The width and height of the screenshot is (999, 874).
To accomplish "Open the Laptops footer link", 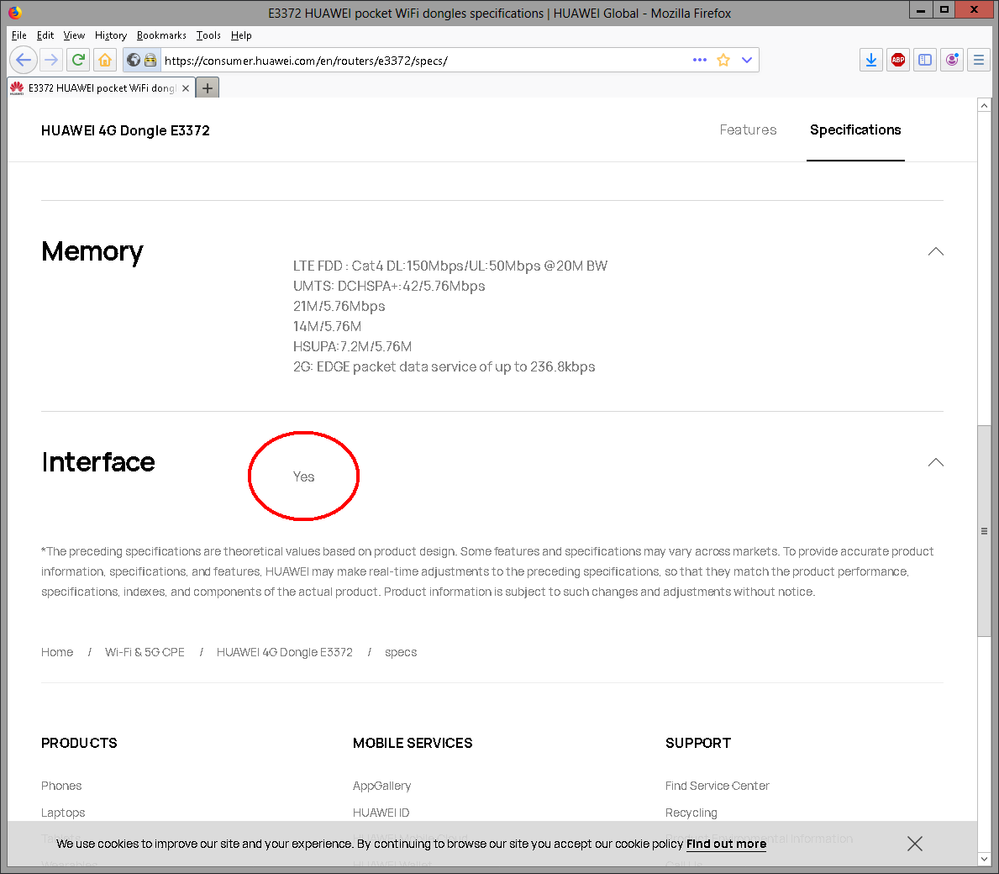I will point(63,813).
